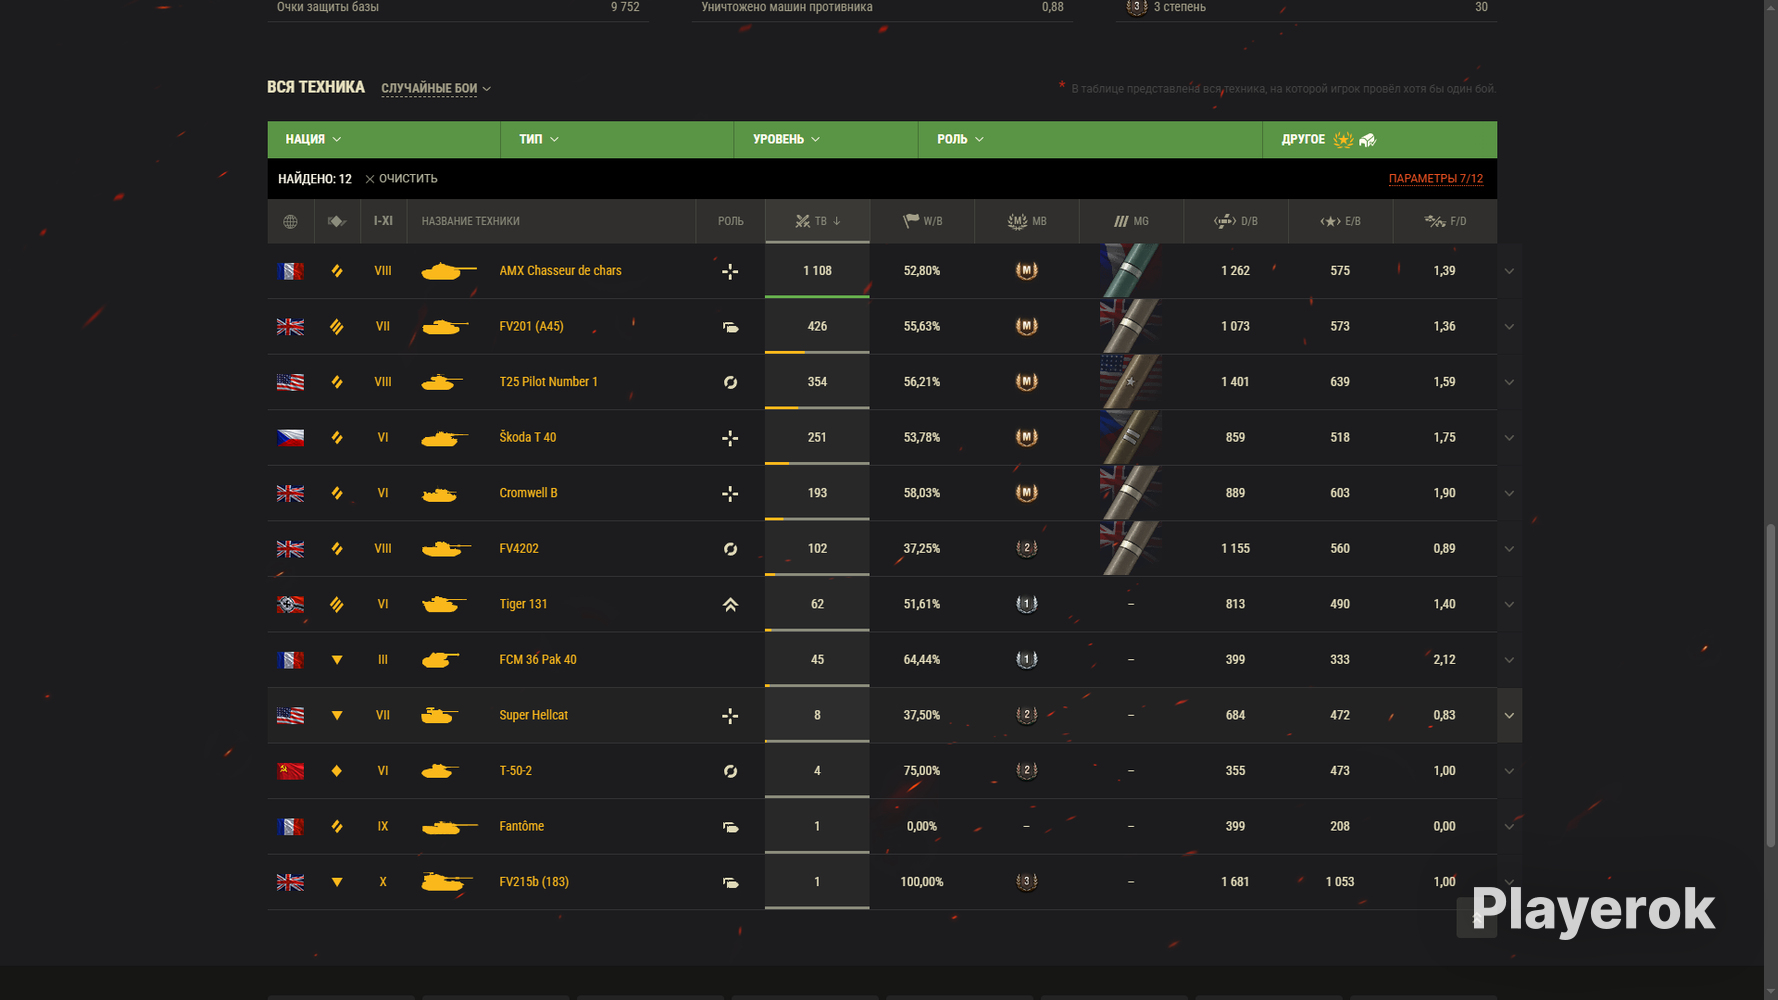Screen dimensions: 1778x1000
Task: Click the tank silhouette for FCM 36 Pak 40
Action: point(440,660)
